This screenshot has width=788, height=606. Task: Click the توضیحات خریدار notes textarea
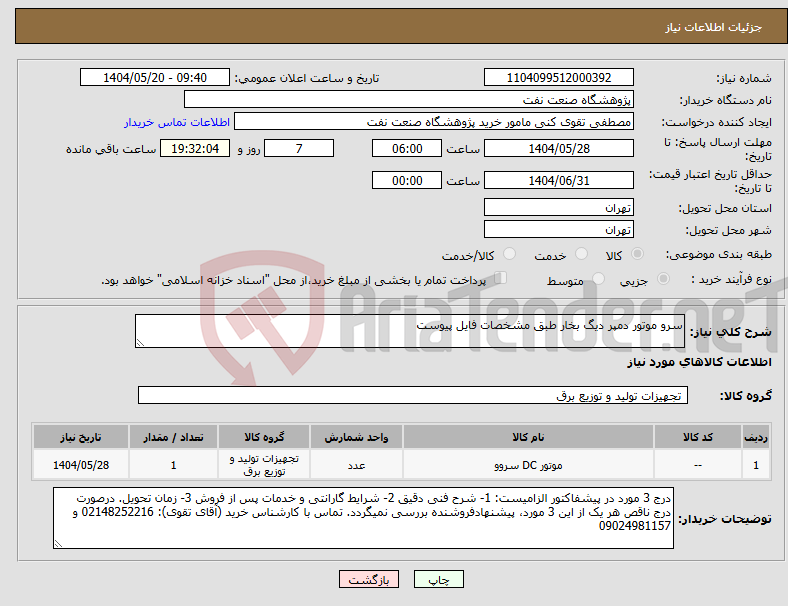click(x=363, y=518)
